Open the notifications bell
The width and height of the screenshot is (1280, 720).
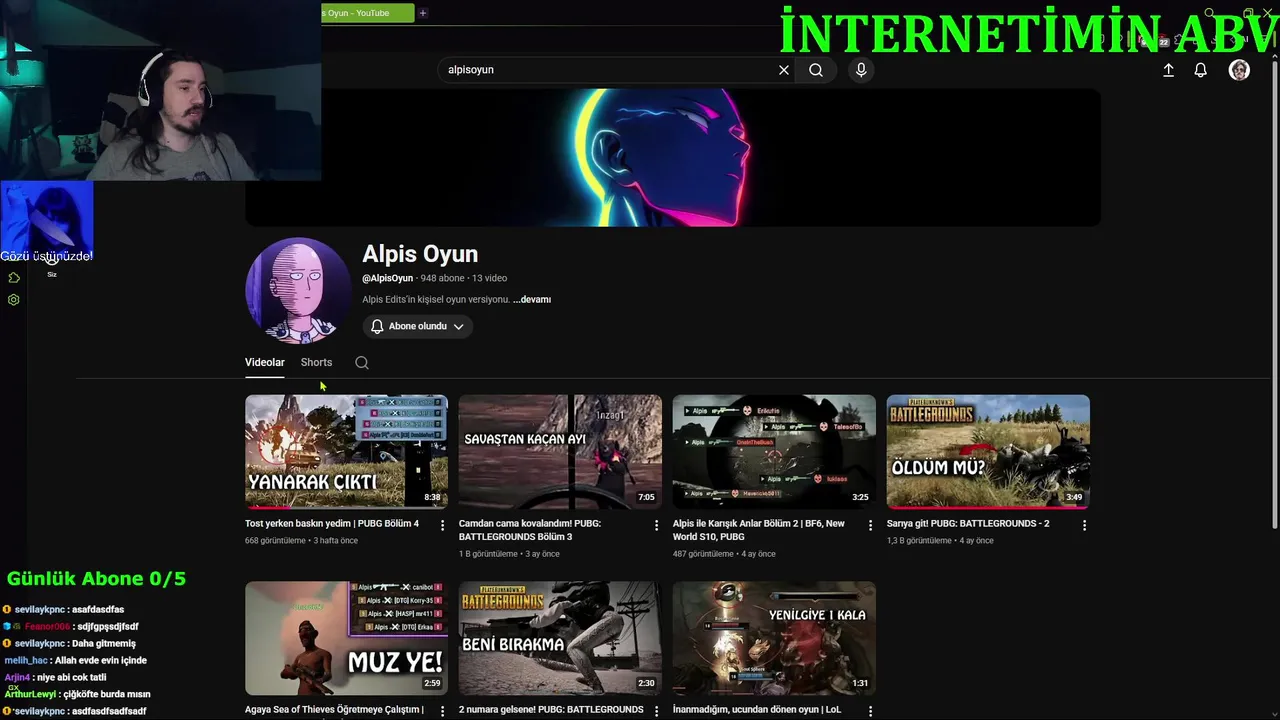point(1200,70)
